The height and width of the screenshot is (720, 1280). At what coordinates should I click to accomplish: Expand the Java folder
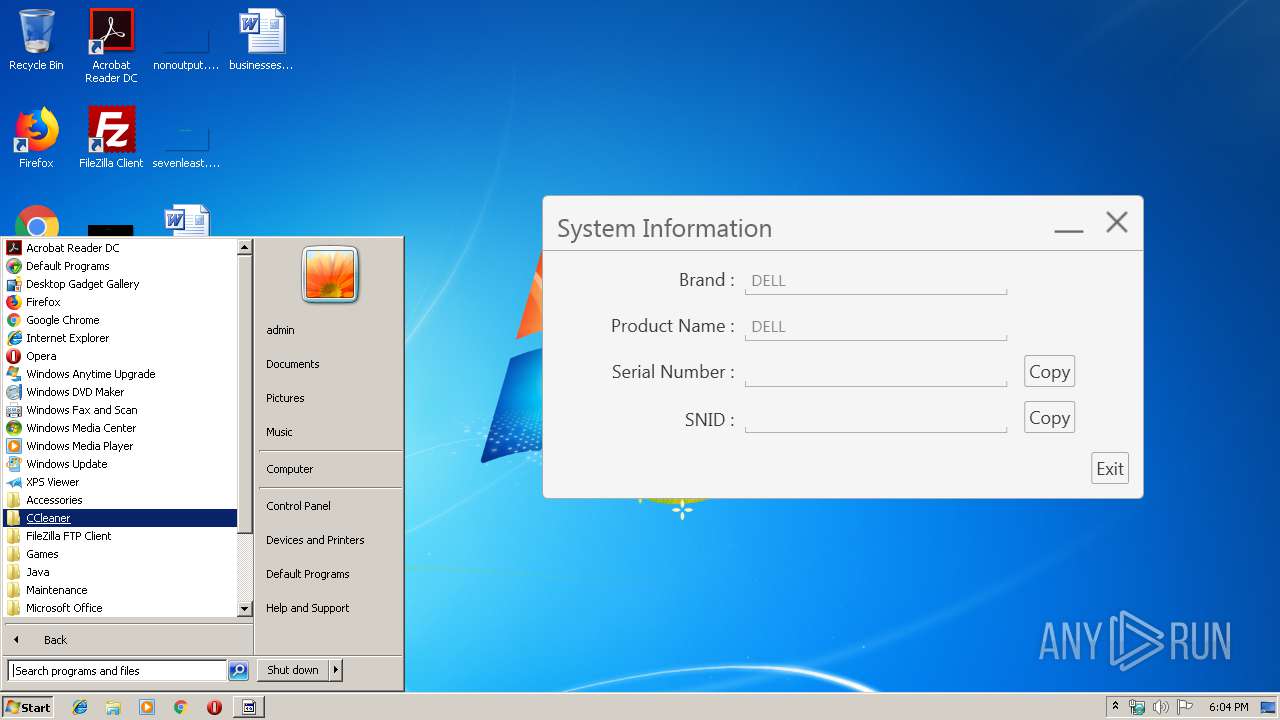coord(120,572)
